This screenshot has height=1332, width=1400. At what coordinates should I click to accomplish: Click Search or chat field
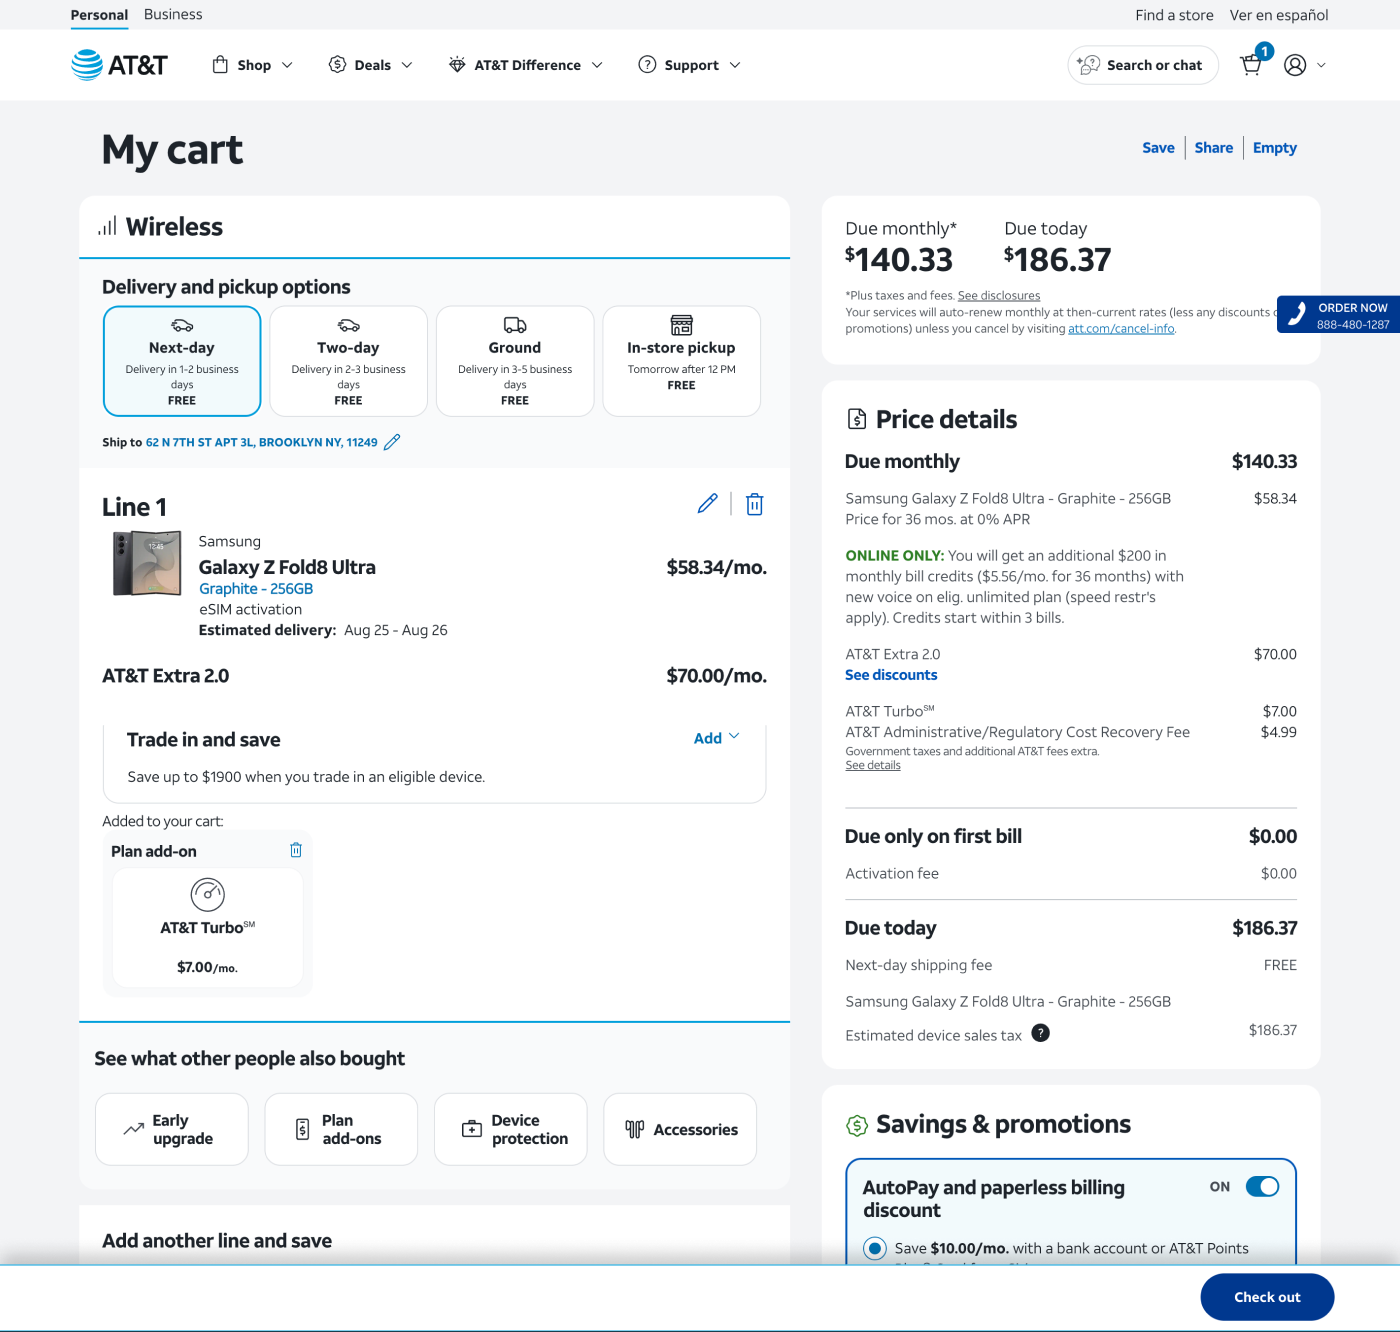[1143, 65]
